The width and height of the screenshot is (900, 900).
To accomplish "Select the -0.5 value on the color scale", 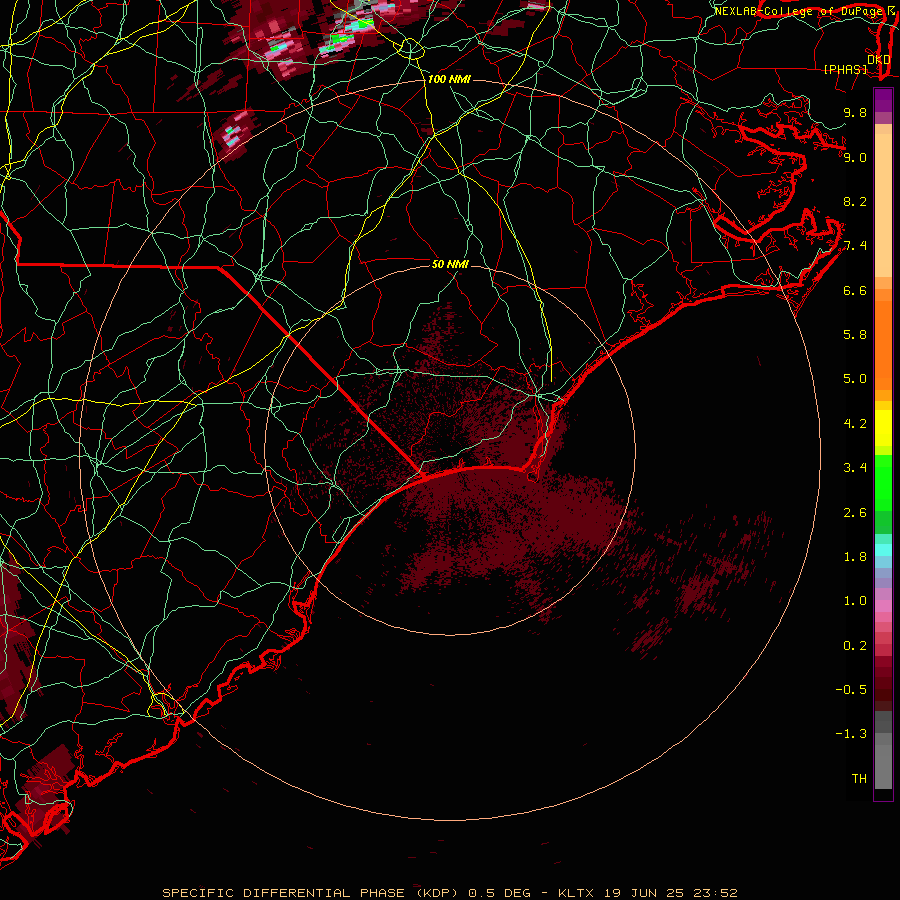I will click(851, 690).
